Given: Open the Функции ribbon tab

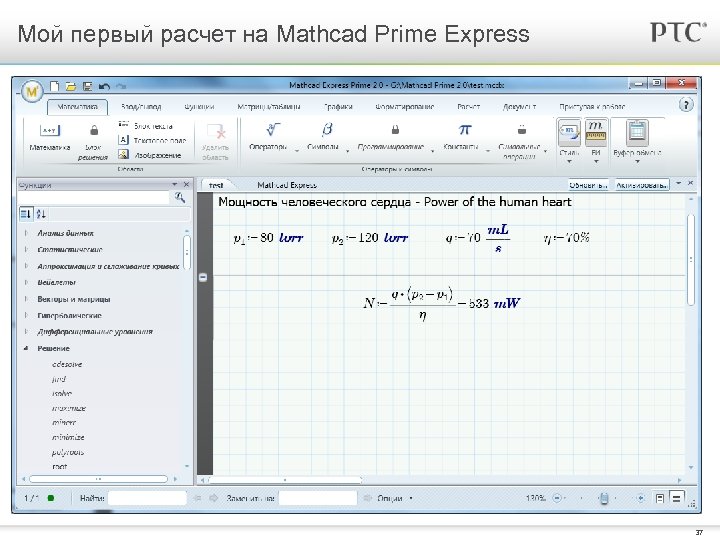Looking at the screenshot, I should point(199,107).
